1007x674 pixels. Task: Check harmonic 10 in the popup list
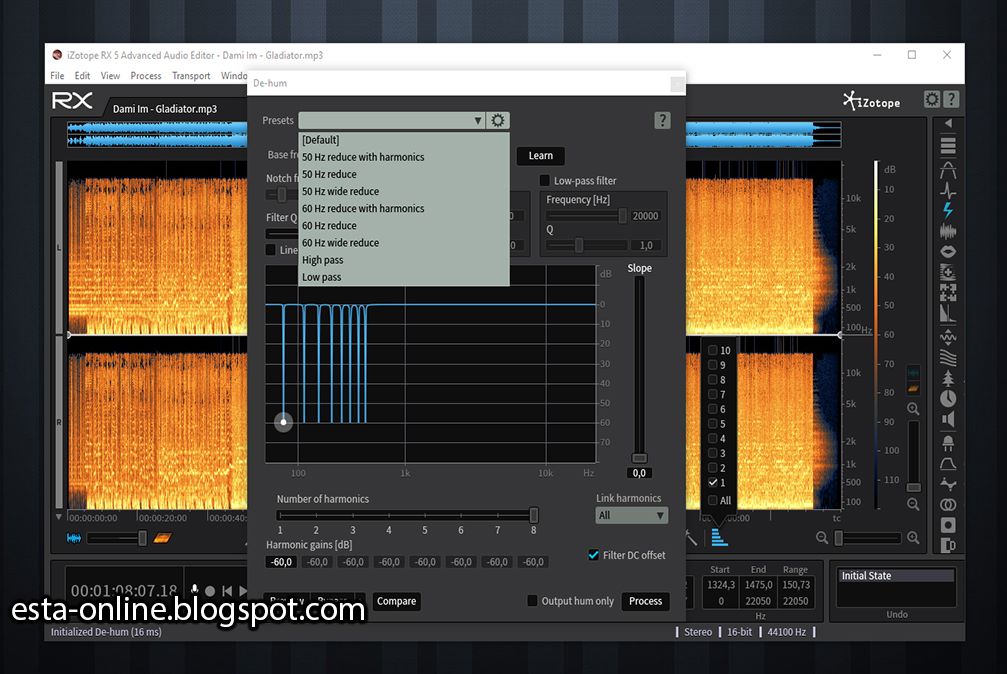[713, 350]
